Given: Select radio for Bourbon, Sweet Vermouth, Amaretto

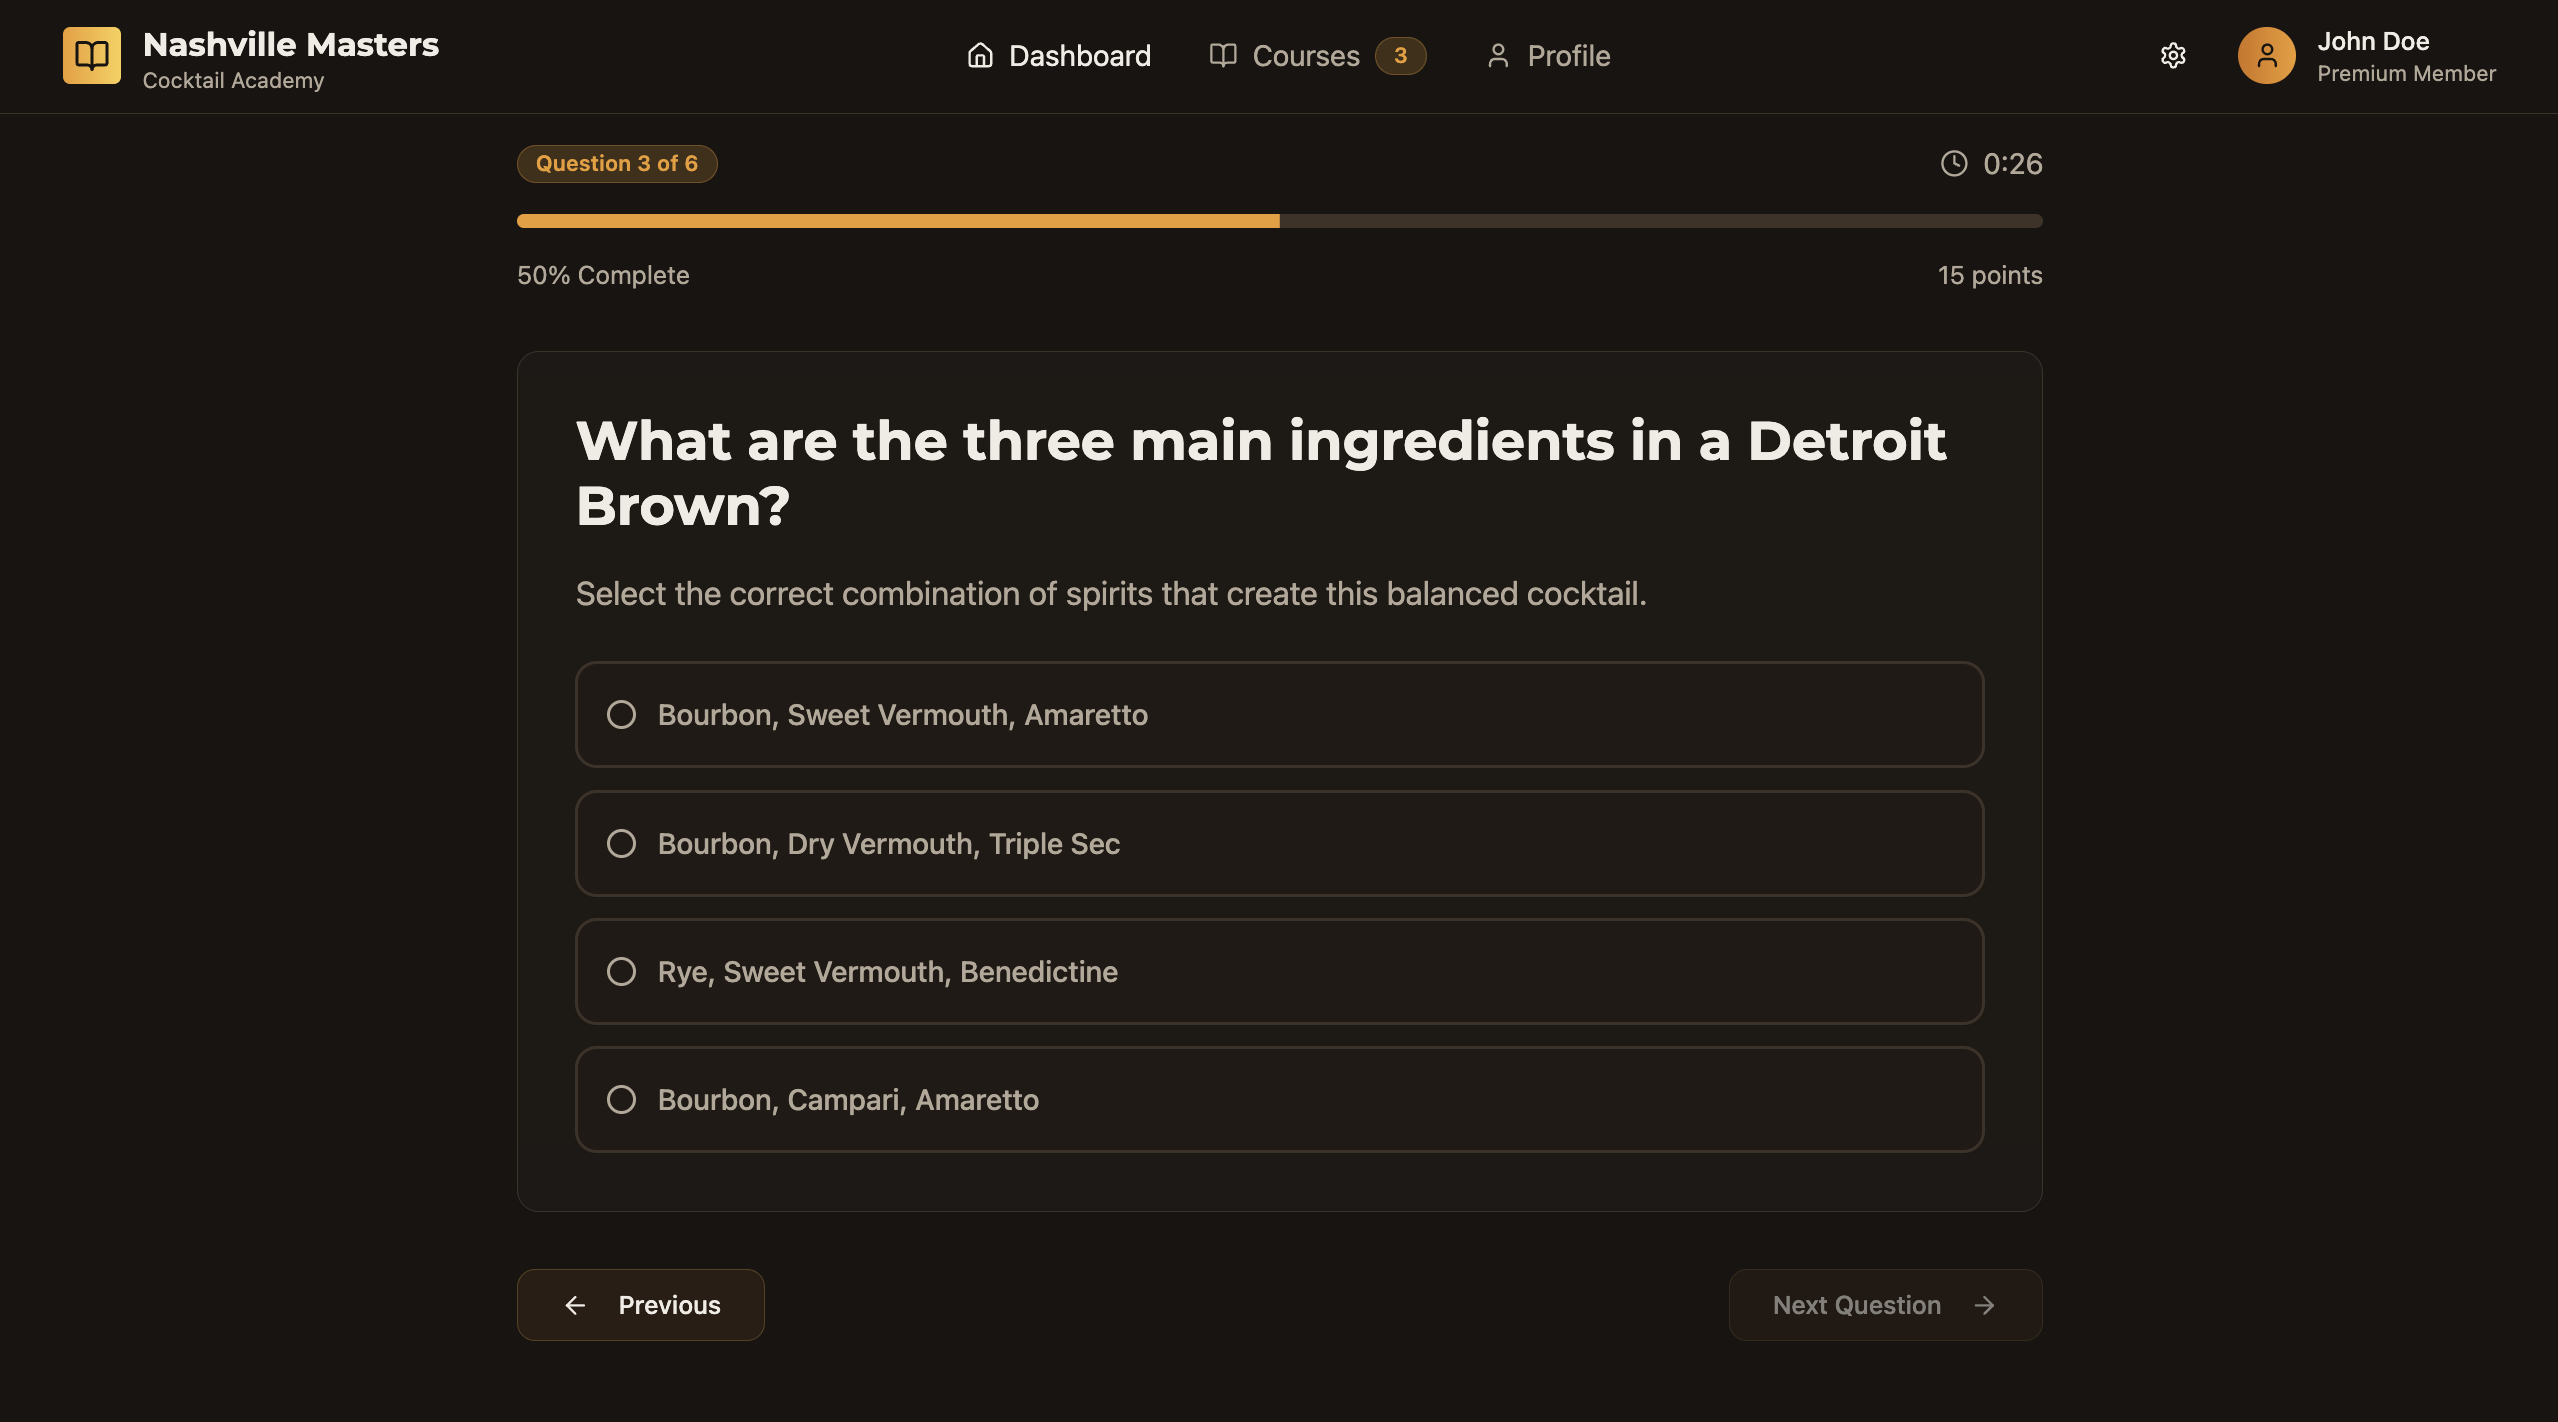Looking at the screenshot, I should click(x=622, y=715).
